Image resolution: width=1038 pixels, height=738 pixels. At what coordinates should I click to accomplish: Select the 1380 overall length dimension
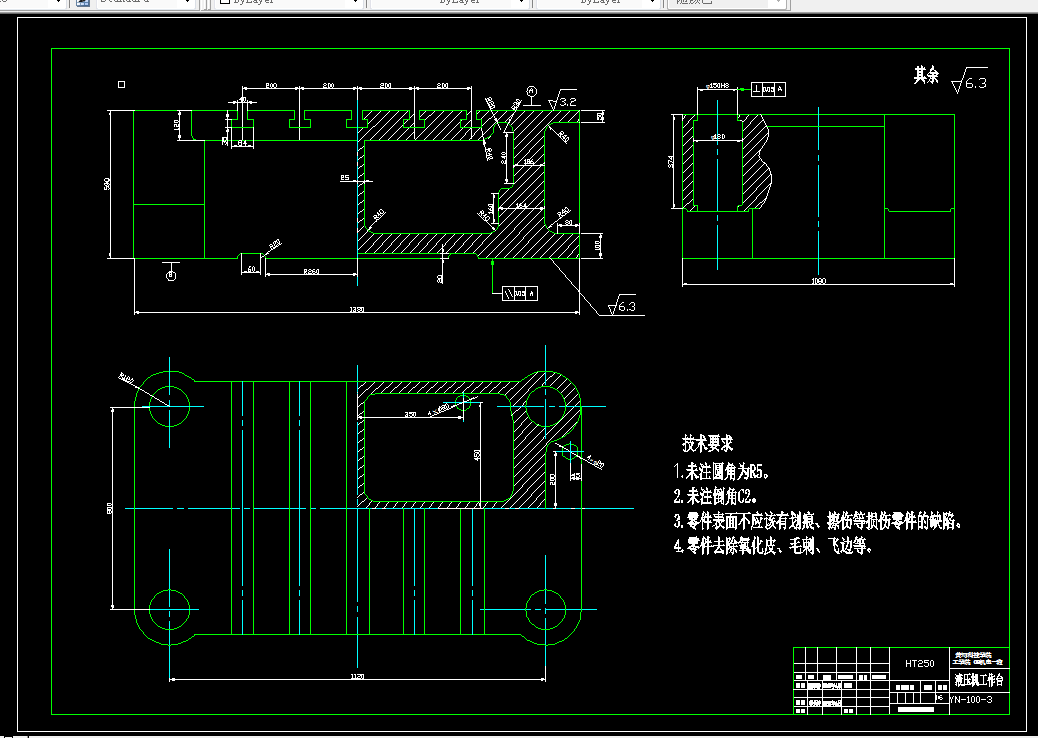(356, 309)
